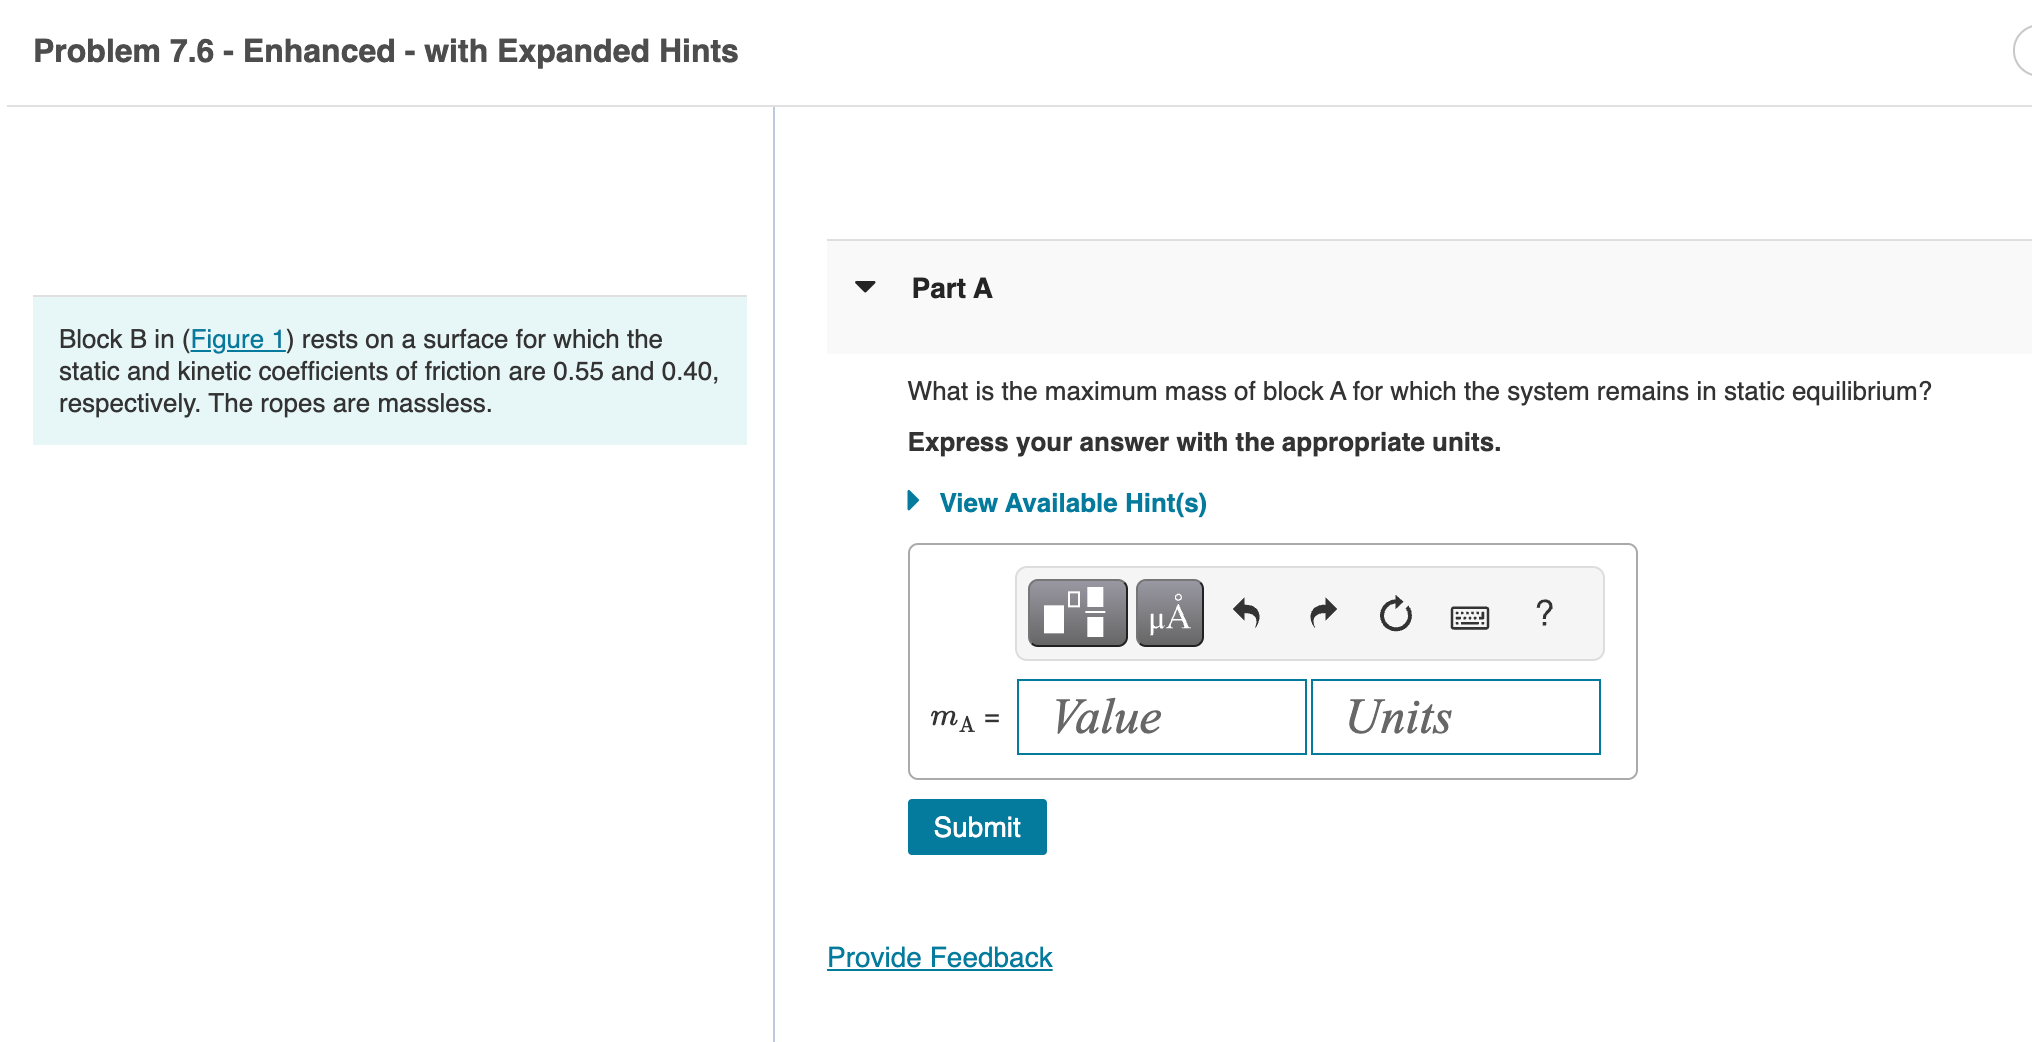The width and height of the screenshot is (2032, 1042).
Task: Select the Part A heading
Action: (950, 288)
